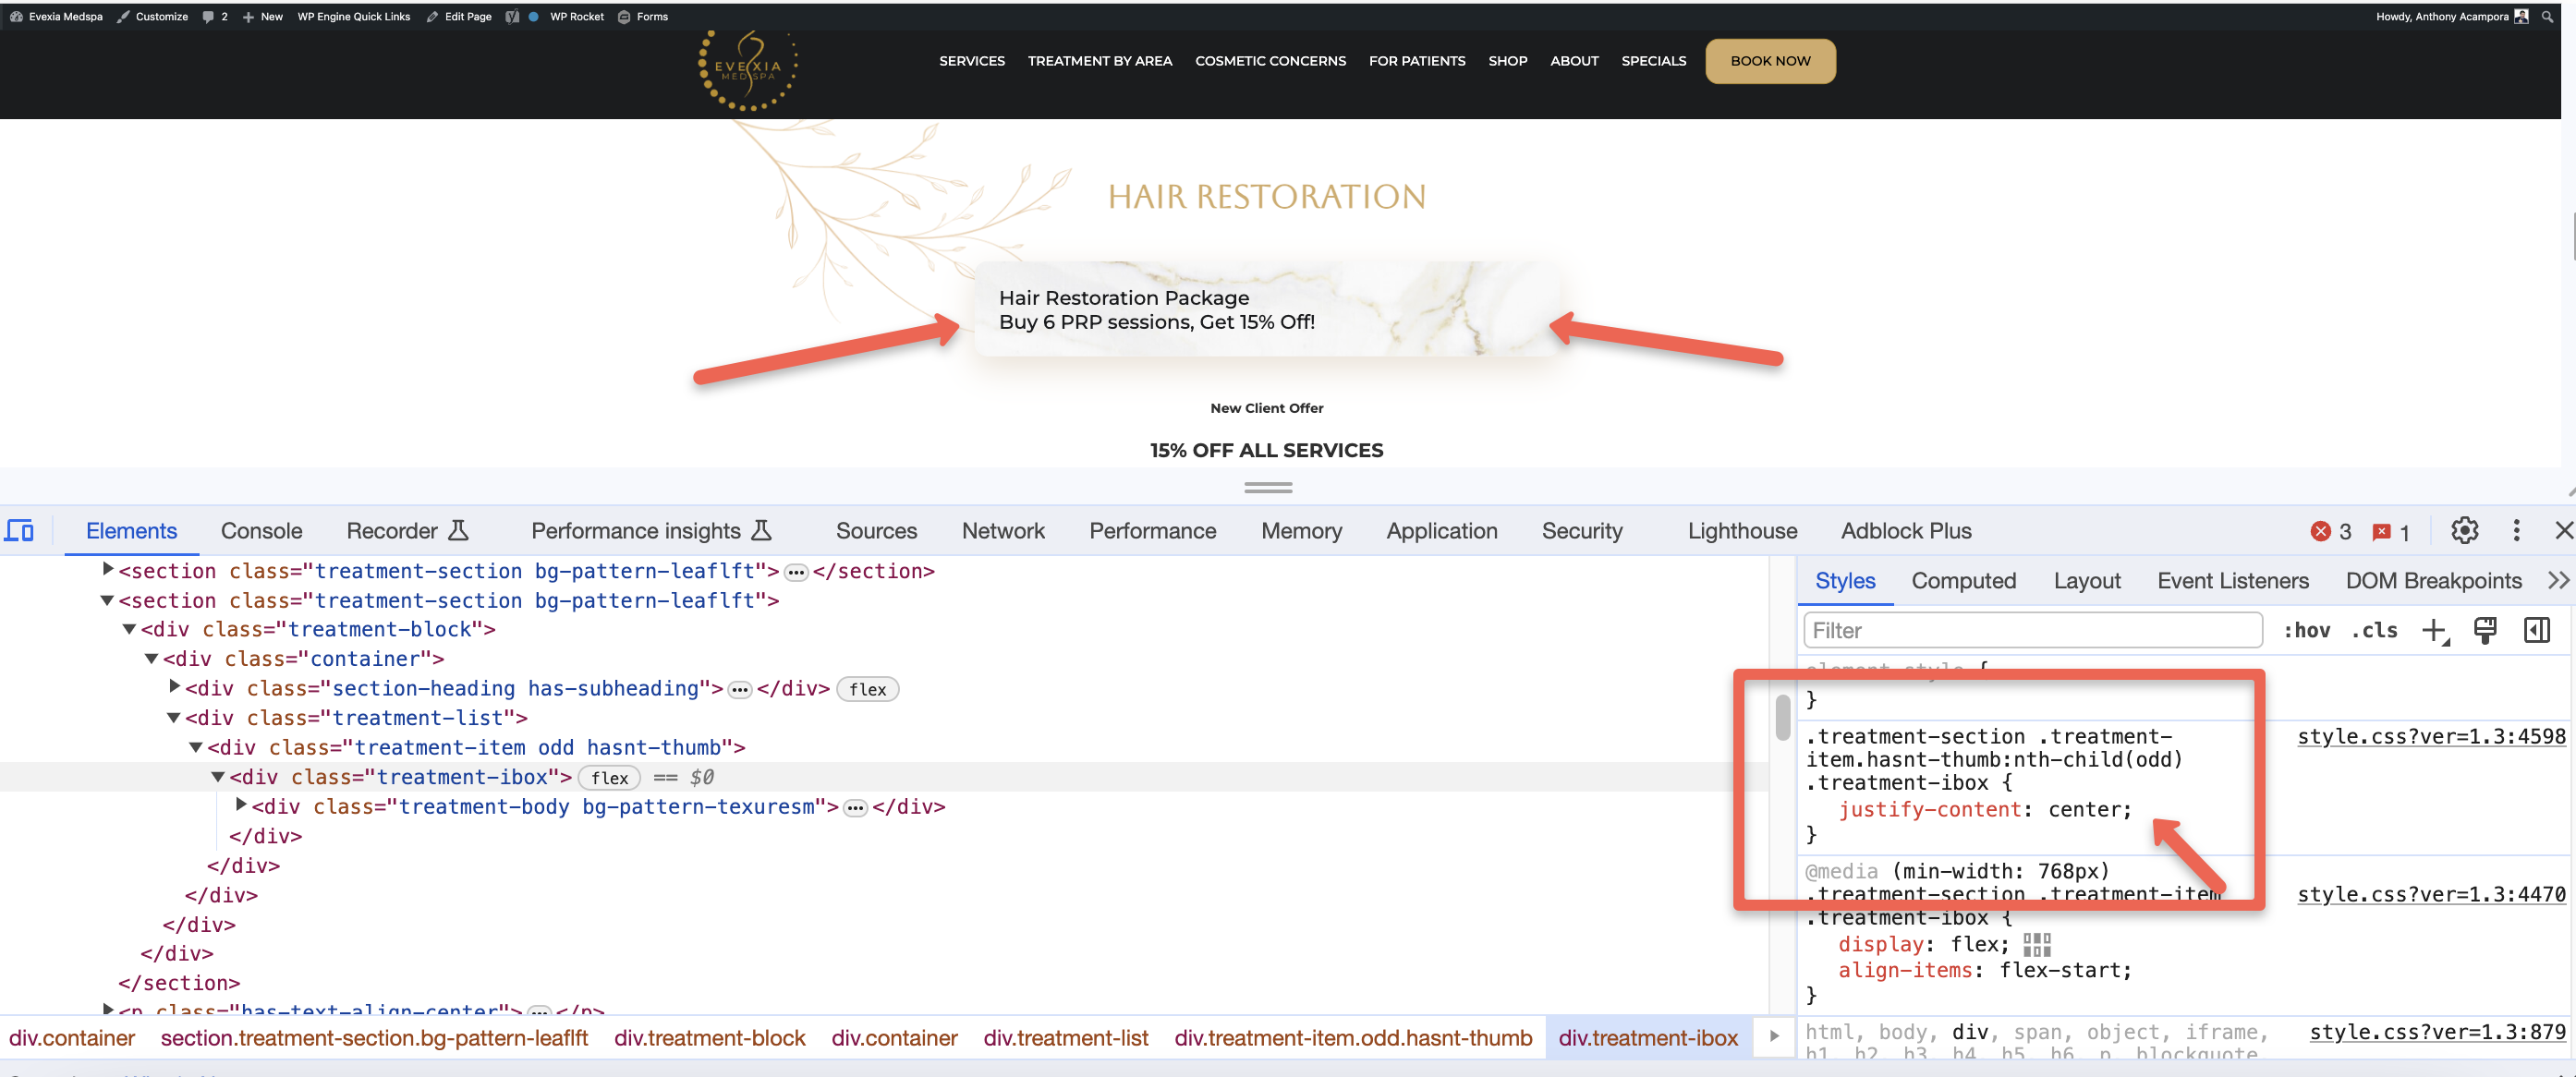Click the Styles Filter input field
2576x1077 pixels.
coord(2032,630)
